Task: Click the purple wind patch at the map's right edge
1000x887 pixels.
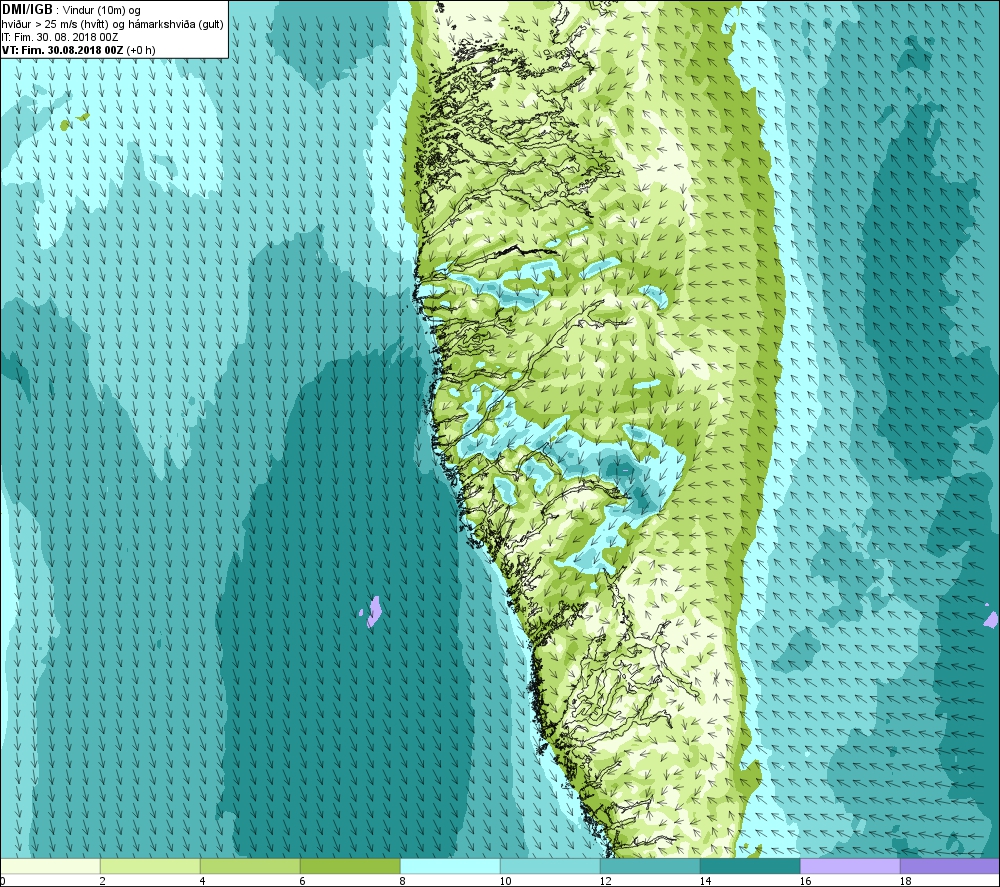Action: (x=992, y=619)
